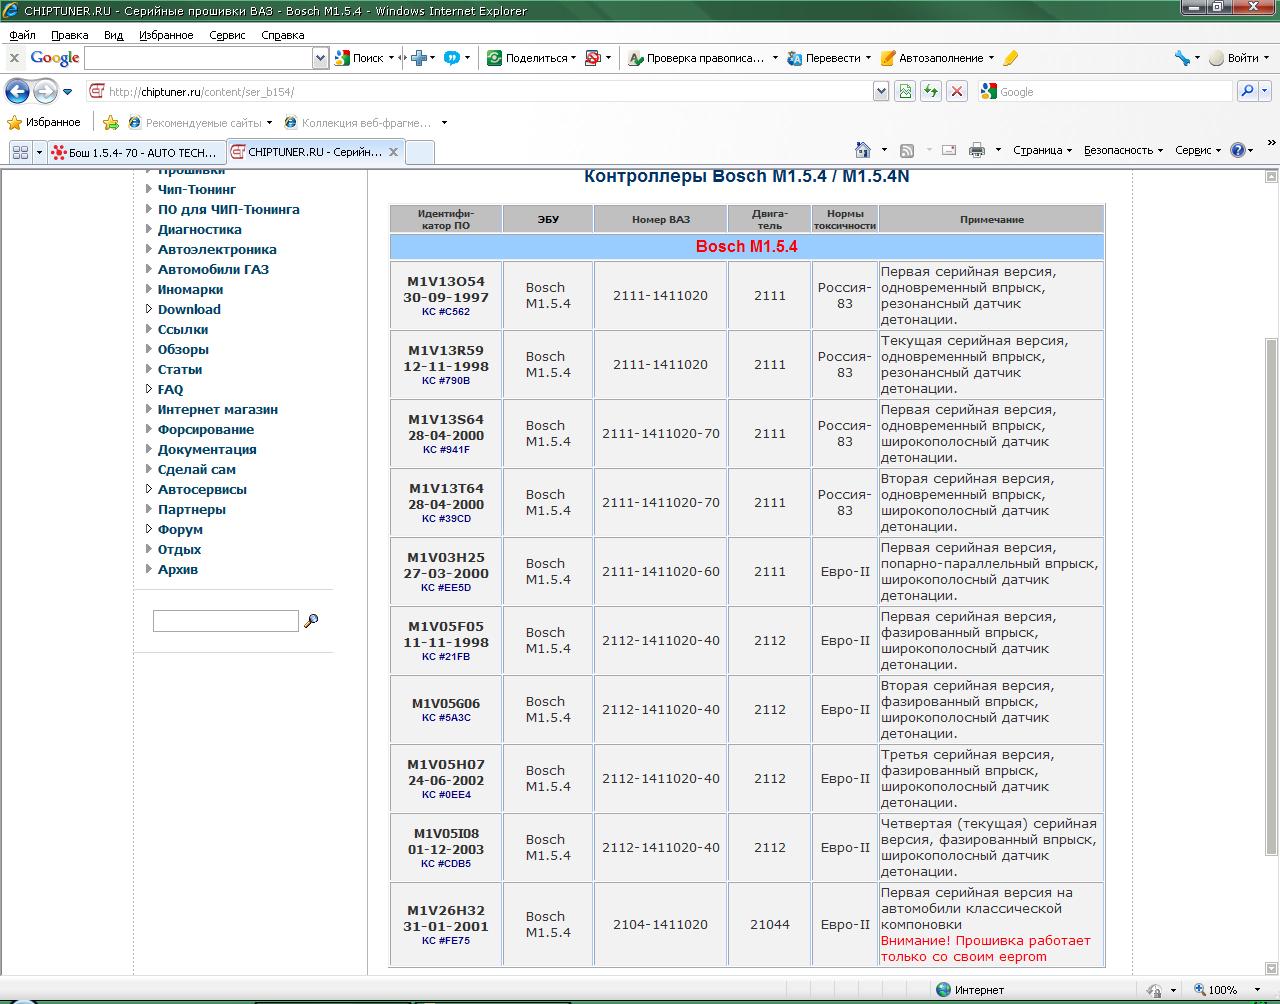Viewport: 1280px width, 1004px height.
Task: Click the M1V05I08 firmware identifier
Action: tap(446, 833)
